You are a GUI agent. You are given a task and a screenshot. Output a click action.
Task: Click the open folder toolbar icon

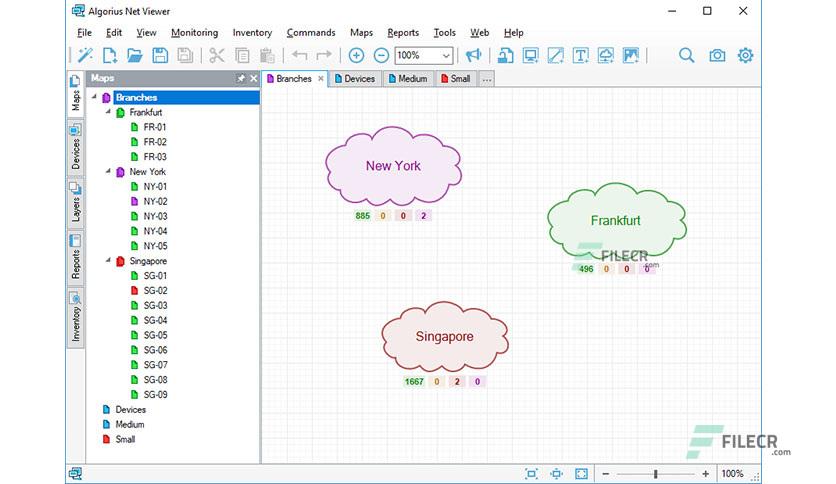click(135, 55)
